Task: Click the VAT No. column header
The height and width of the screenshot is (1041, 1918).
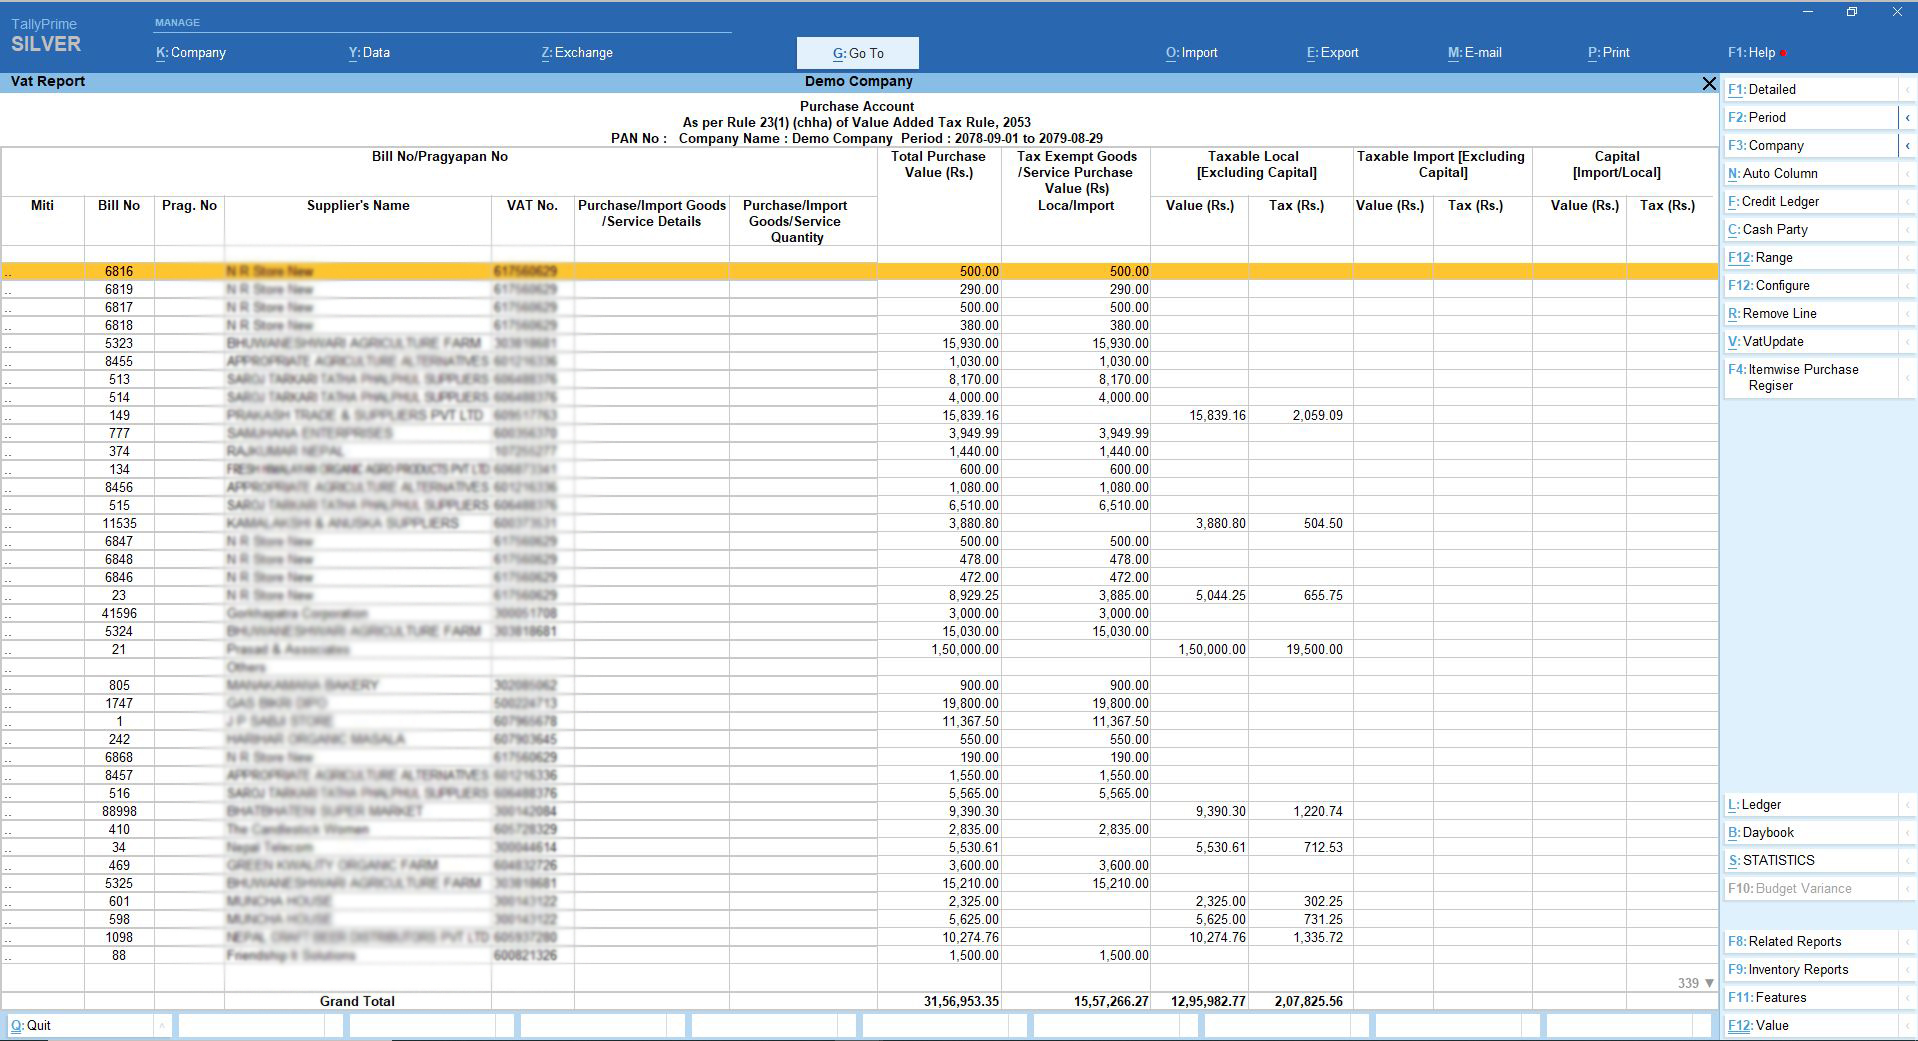Action: tap(532, 205)
